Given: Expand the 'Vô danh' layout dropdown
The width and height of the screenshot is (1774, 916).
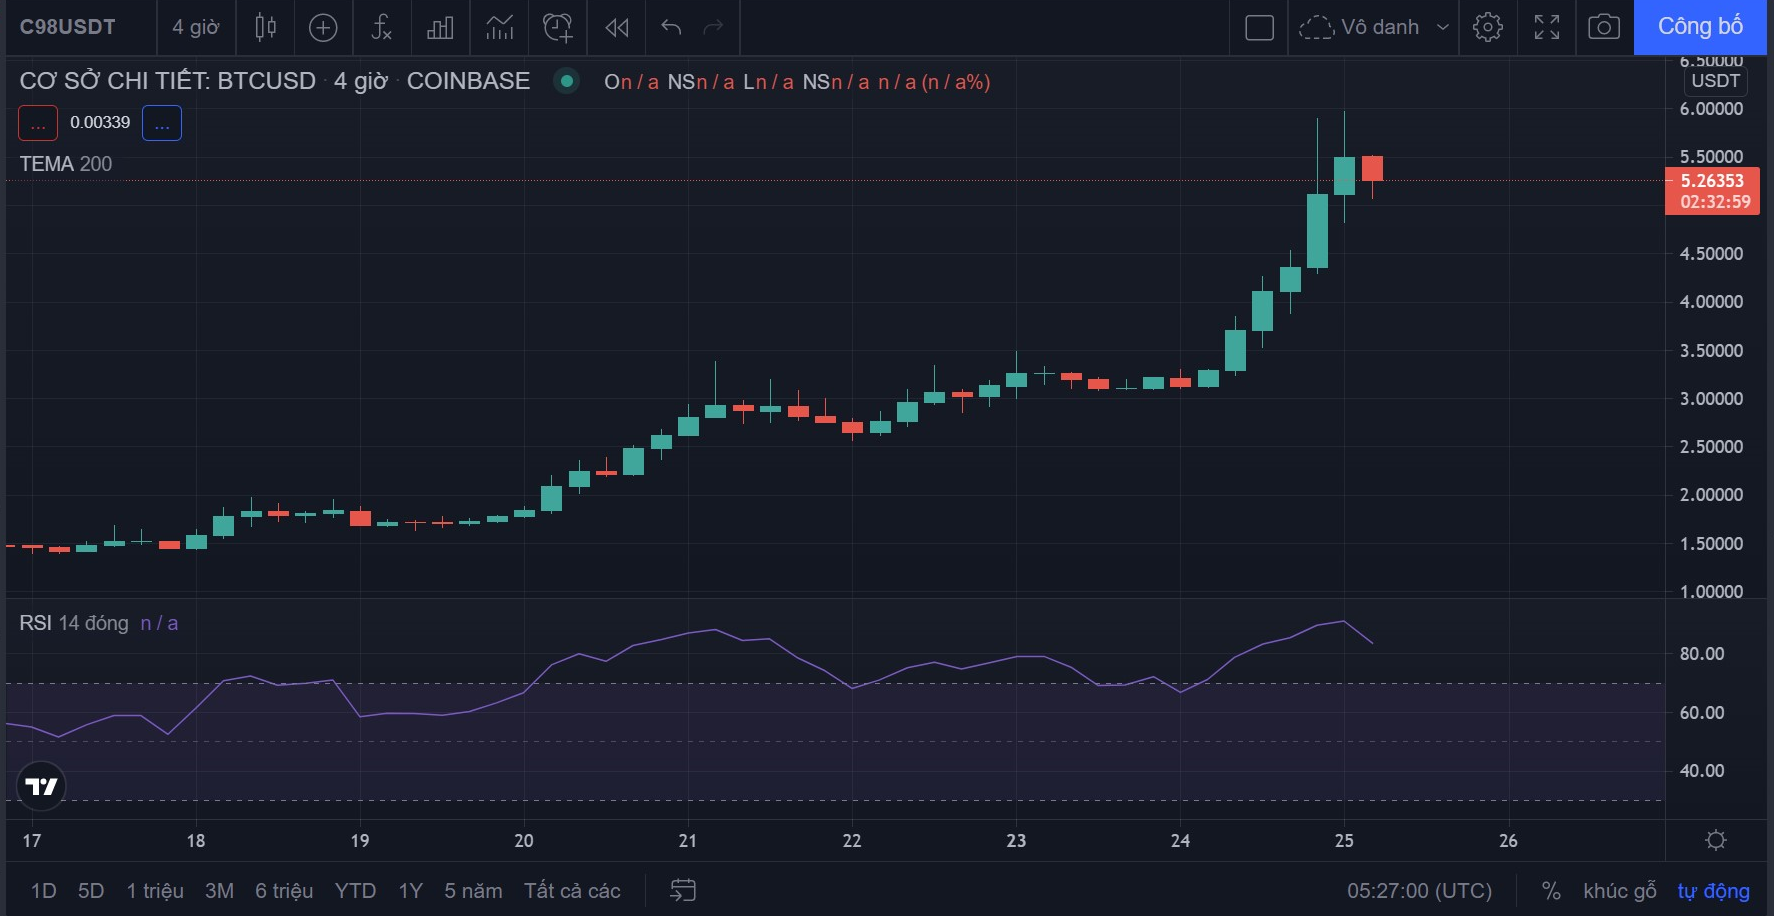Looking at the screenshot, I should click(1442, 27).
